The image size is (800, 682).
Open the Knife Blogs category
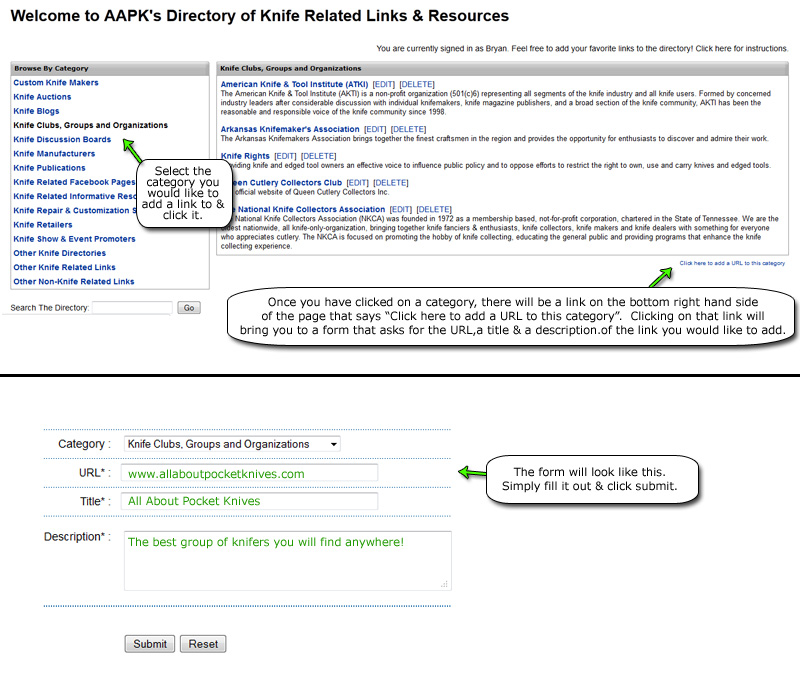[36, 111]
